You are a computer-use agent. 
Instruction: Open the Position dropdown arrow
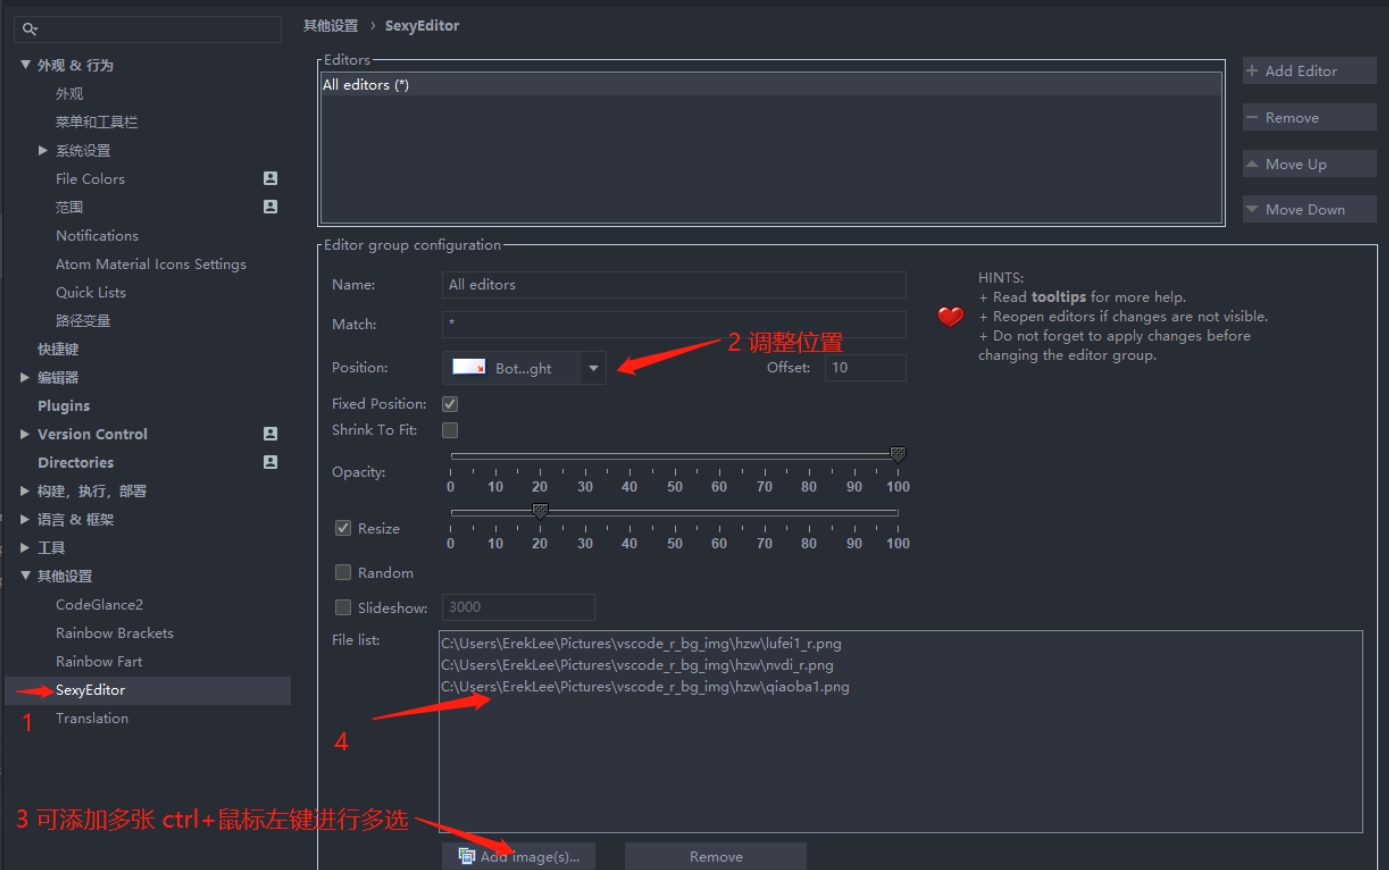(x=593, y=368)
